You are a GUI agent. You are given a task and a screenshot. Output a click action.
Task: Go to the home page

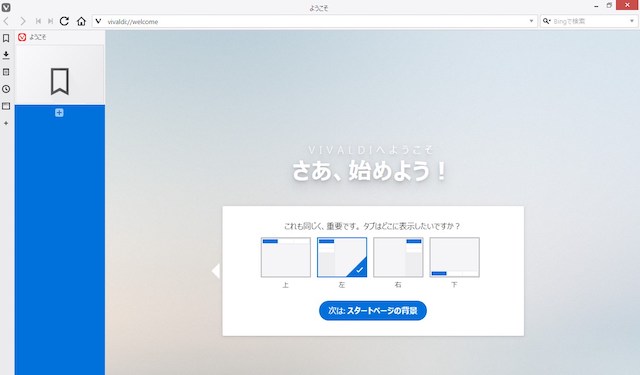[81, 21]
